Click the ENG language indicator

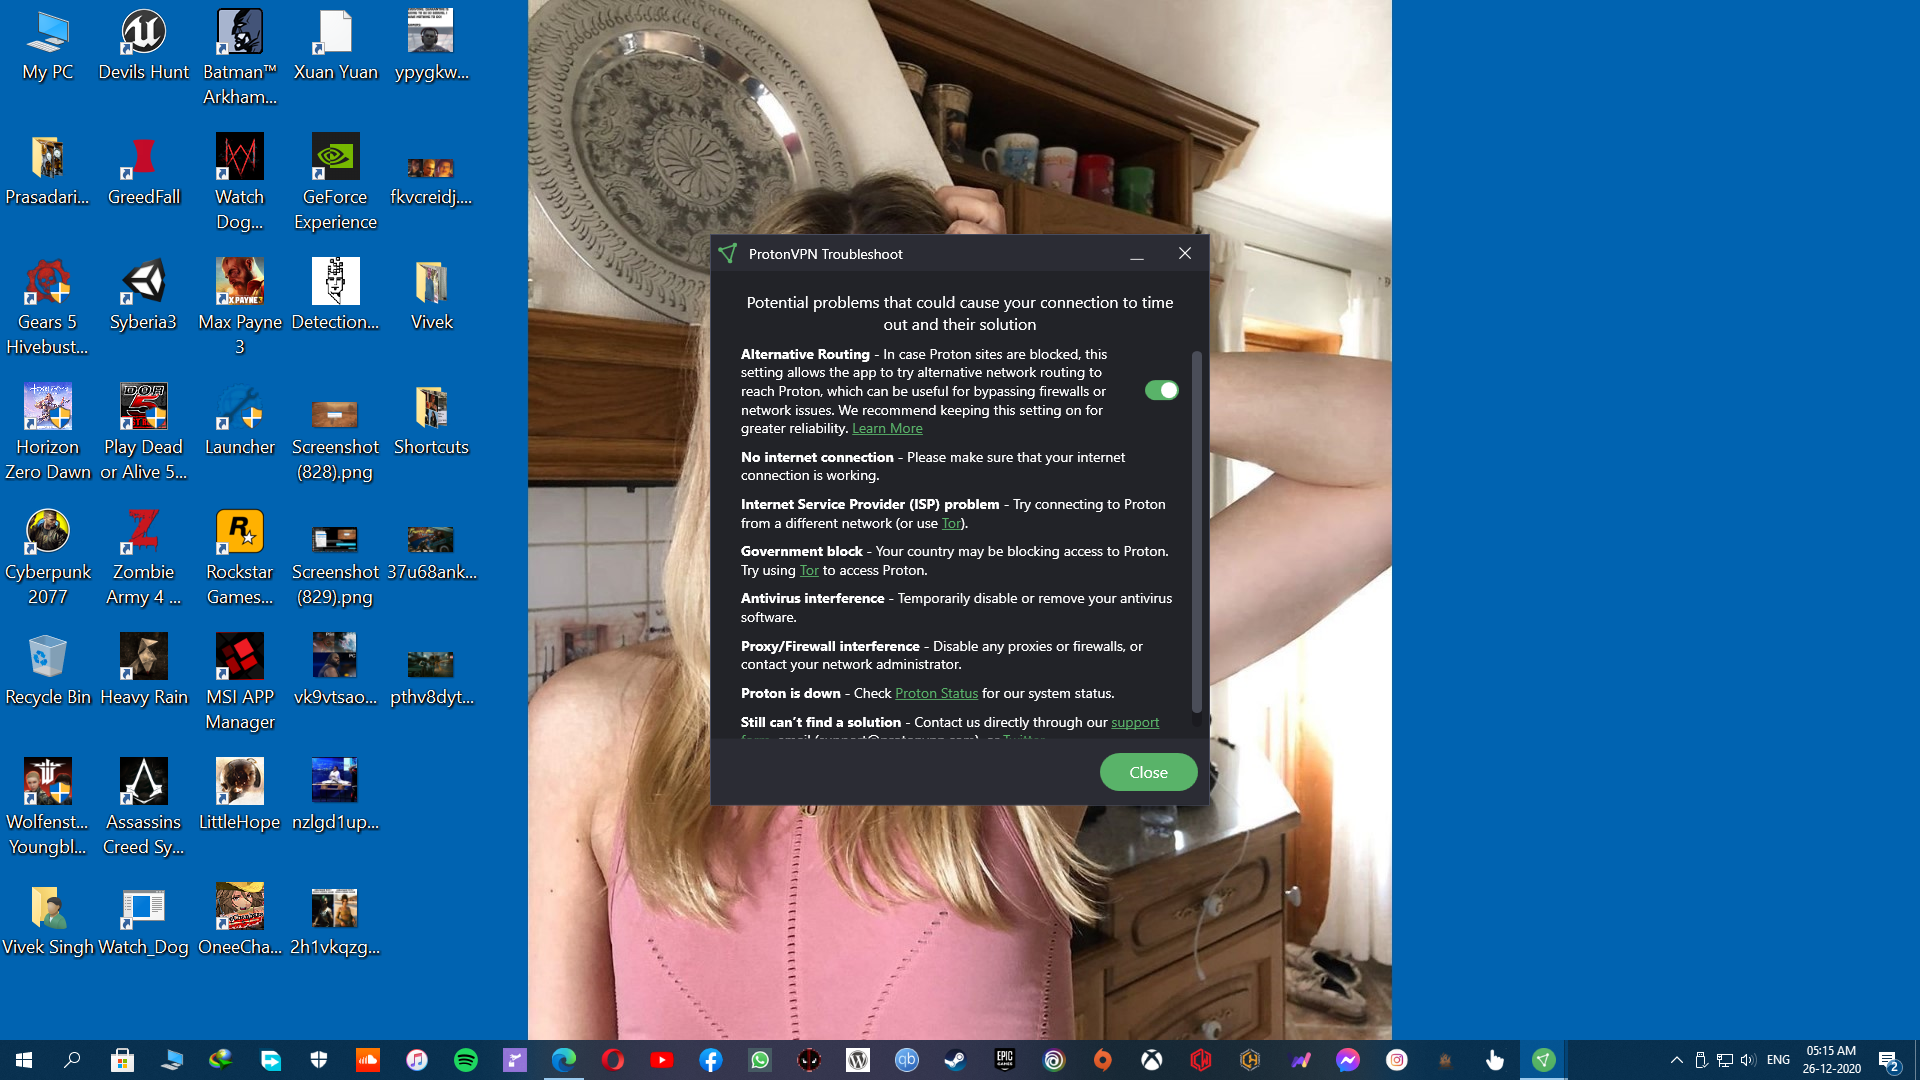(1778, 1060)
